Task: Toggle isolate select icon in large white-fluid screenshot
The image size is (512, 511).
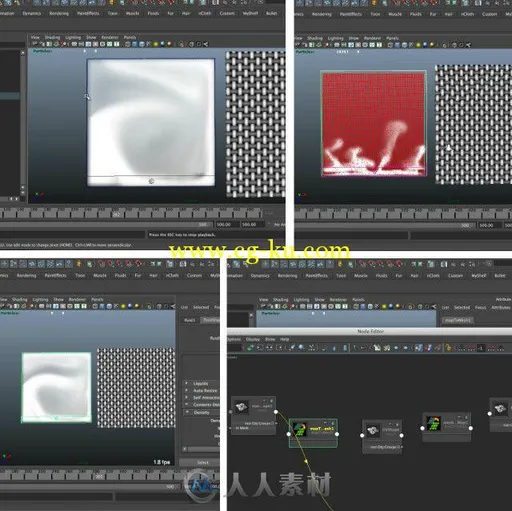Action: click(x=181, y=44)
